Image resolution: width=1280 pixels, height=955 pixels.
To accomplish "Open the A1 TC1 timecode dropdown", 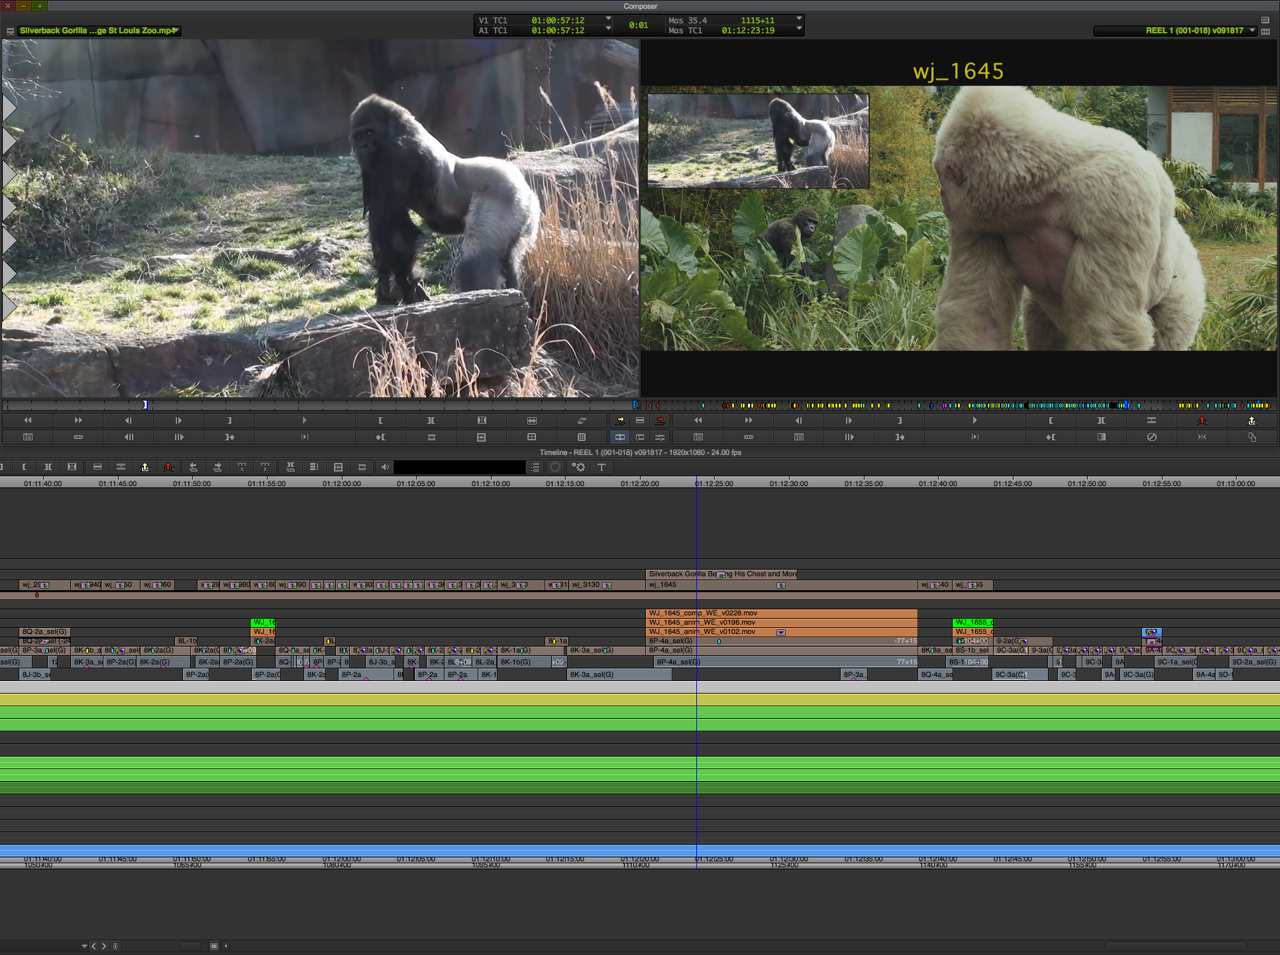I will pyautogui.click(x=608, y=30).
